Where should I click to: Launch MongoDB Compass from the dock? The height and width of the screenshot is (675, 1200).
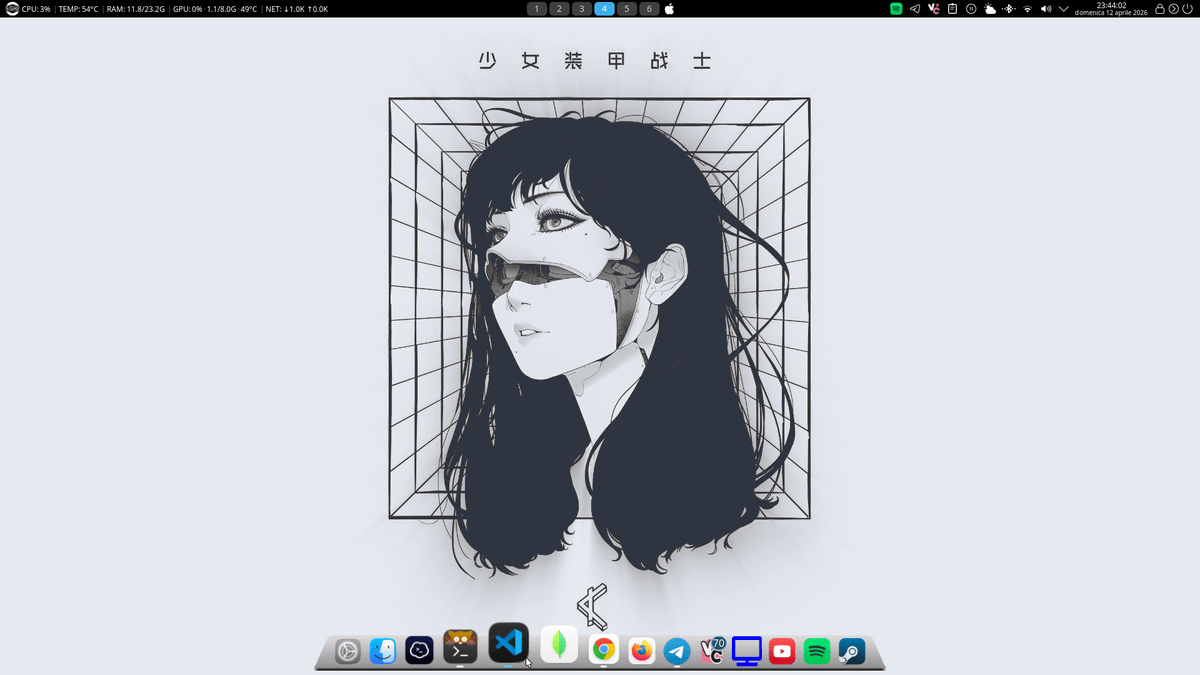click(x=559, y=645)
